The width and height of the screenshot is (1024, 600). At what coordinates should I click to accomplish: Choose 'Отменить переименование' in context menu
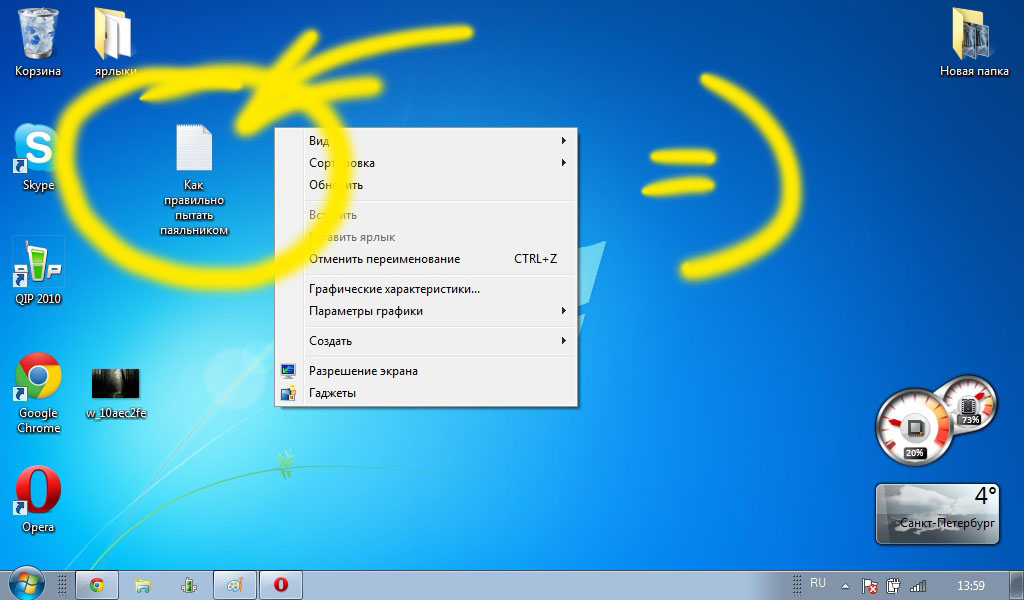tap(430, 259)
